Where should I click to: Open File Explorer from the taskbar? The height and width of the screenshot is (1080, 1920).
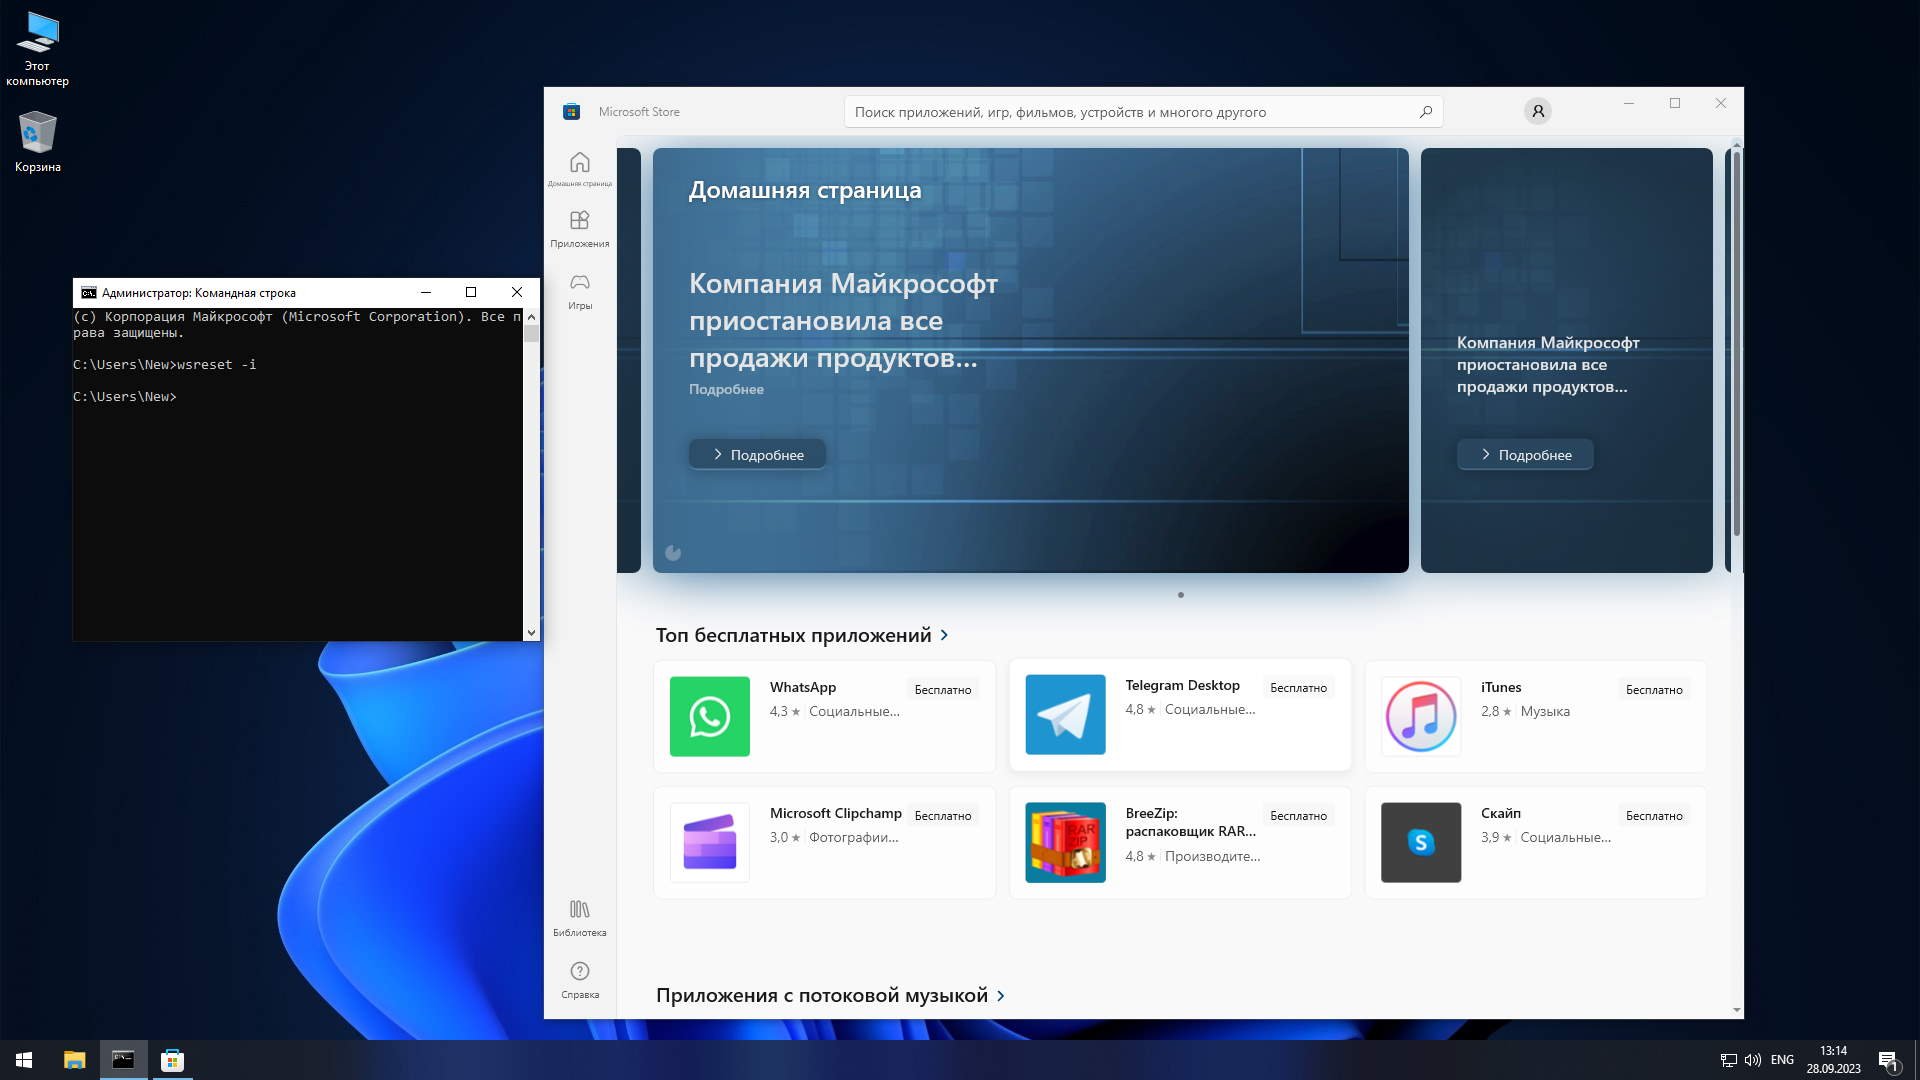[74, 1060]
